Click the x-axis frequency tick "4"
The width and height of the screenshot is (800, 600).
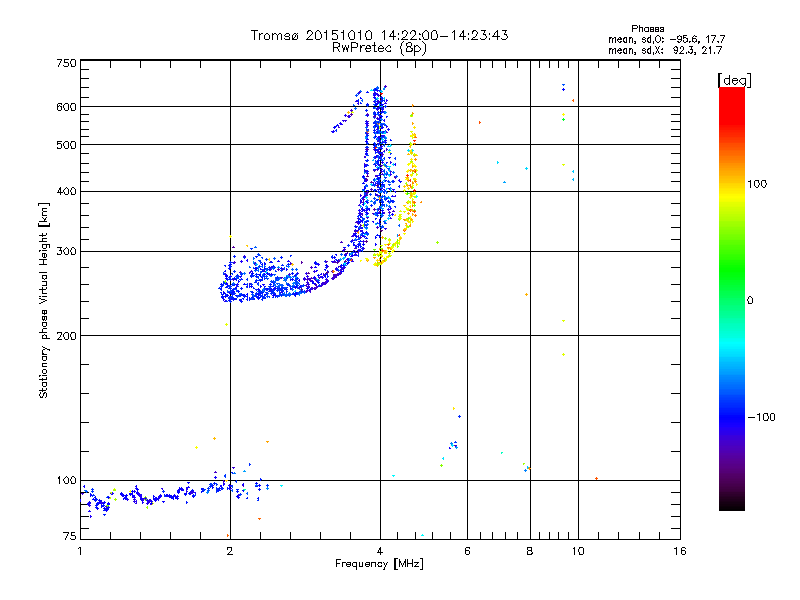[x=380, y=551]
